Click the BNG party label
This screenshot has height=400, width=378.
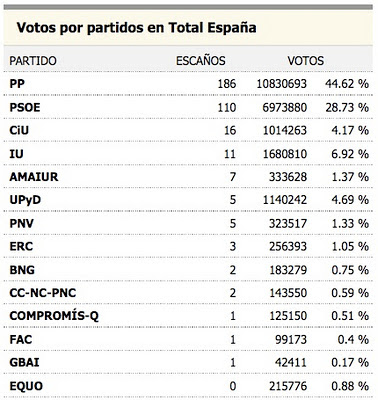(22, 270)
